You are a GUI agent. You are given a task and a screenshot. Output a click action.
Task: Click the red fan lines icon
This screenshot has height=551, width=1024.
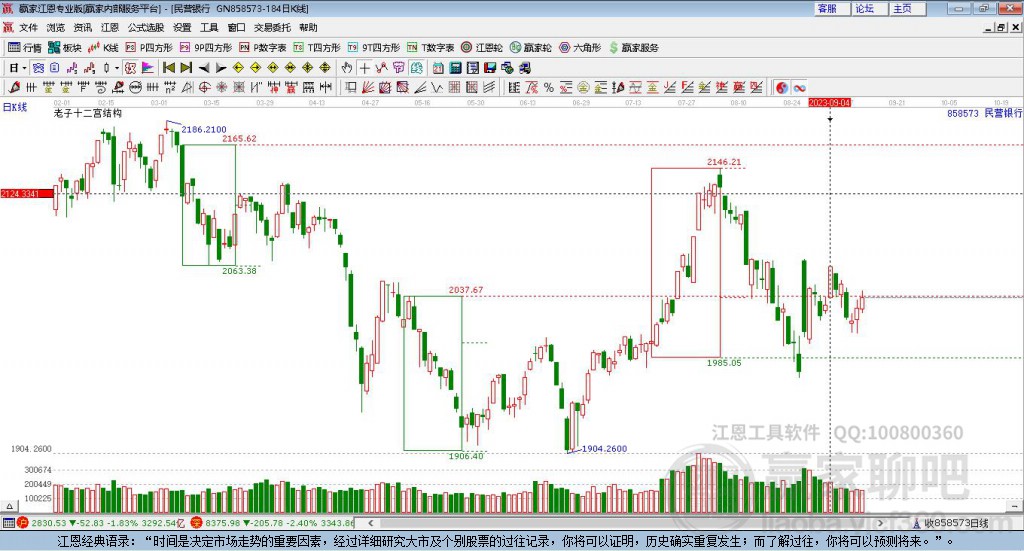pyautogui.click(x=367, y=87)
